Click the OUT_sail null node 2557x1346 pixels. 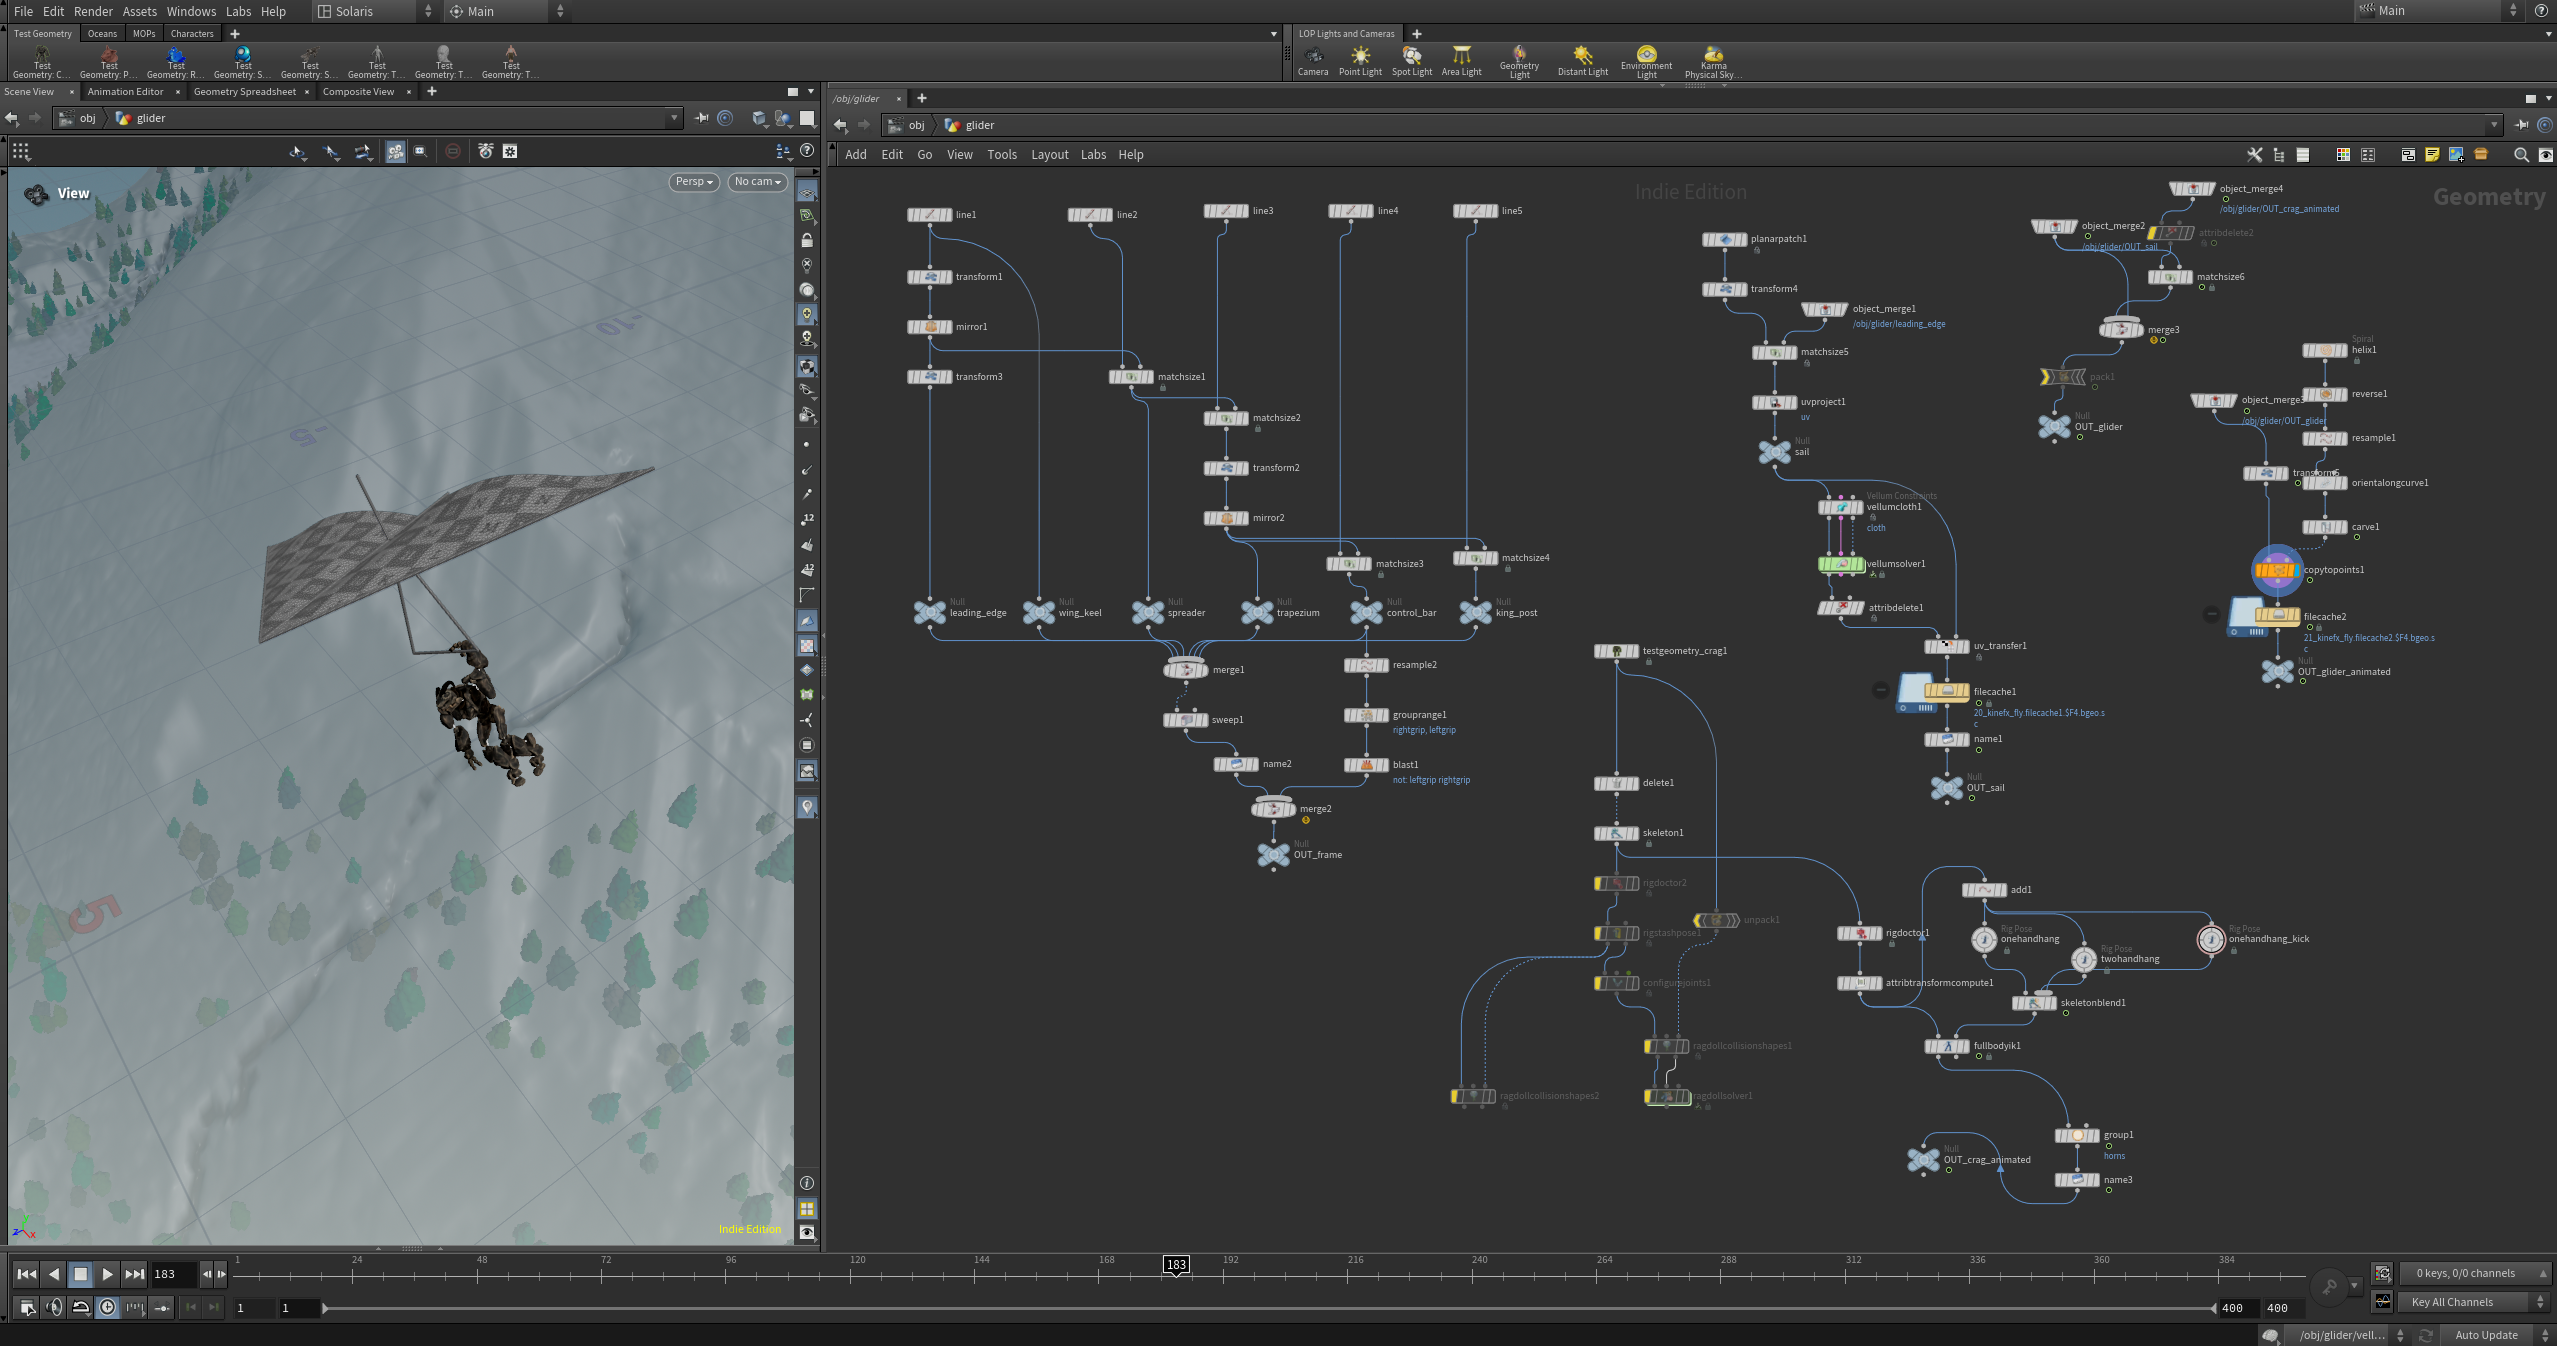point(1946,788)
